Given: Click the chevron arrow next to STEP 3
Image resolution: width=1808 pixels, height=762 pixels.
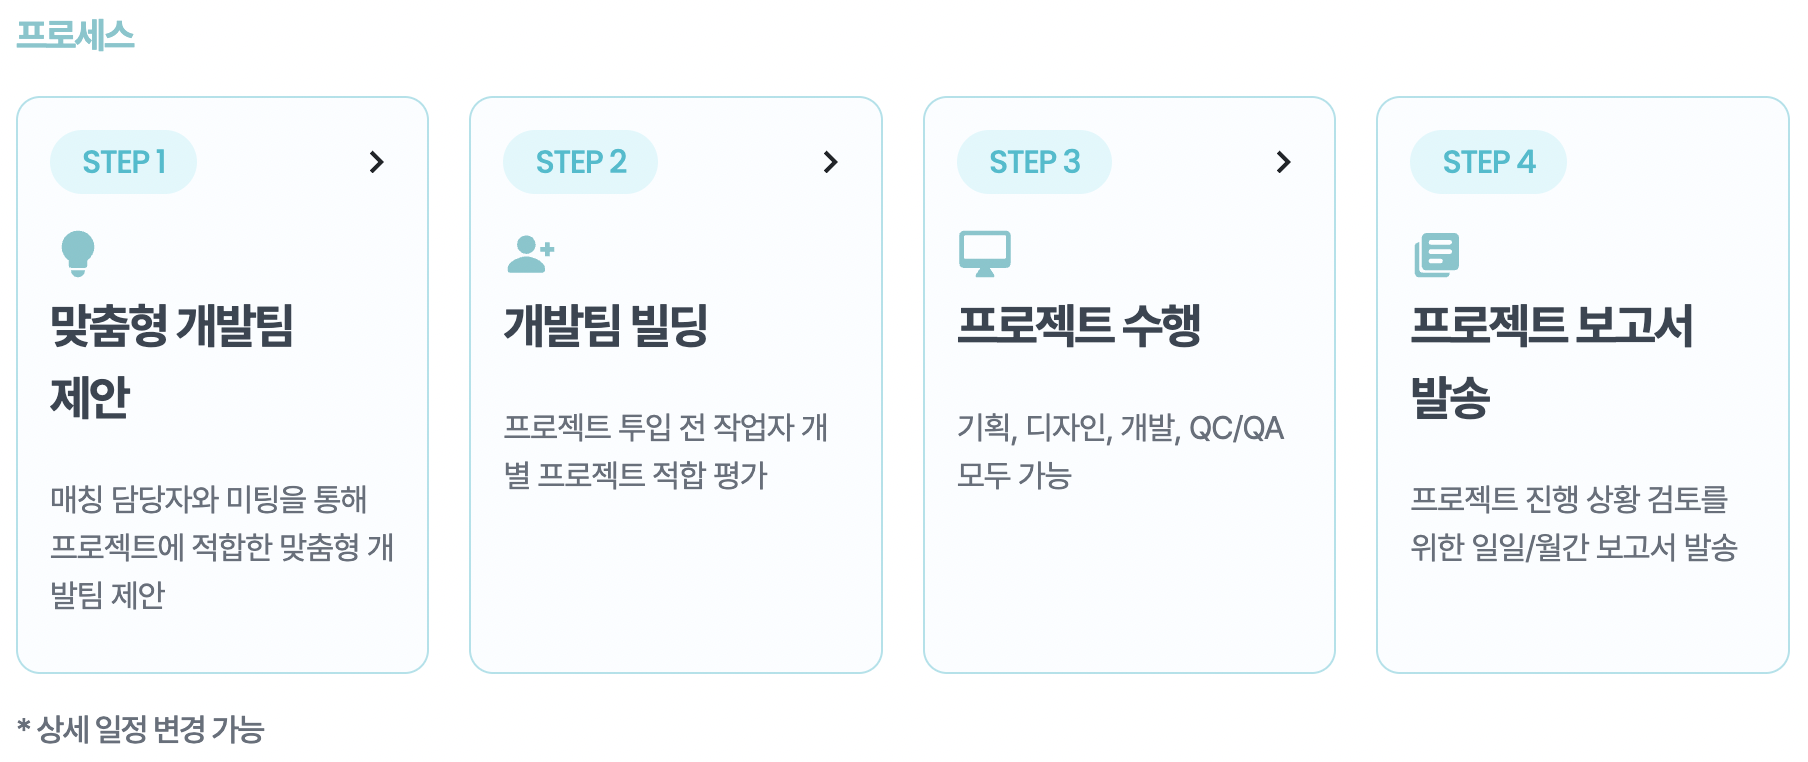Looking at the screenshot, I should tap(1284, 162).
